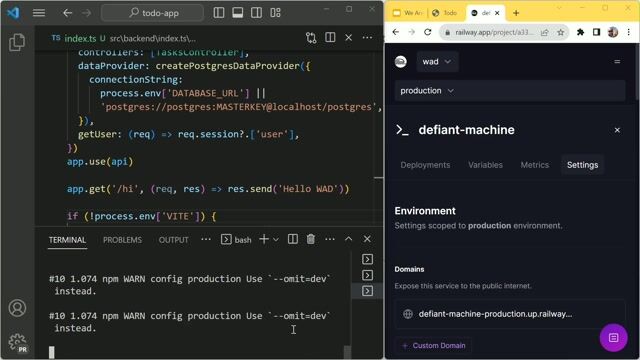The height and width of the screenshot is (360, 640).
Task: Toggle bottom panel layout icon
Action: click(x=238, y=13)
